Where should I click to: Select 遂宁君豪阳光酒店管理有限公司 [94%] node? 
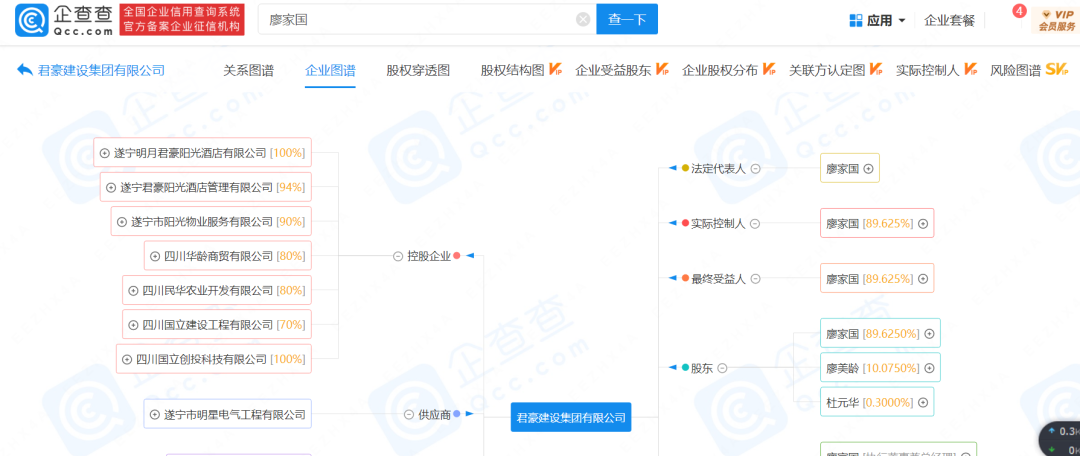pos(206,187)
